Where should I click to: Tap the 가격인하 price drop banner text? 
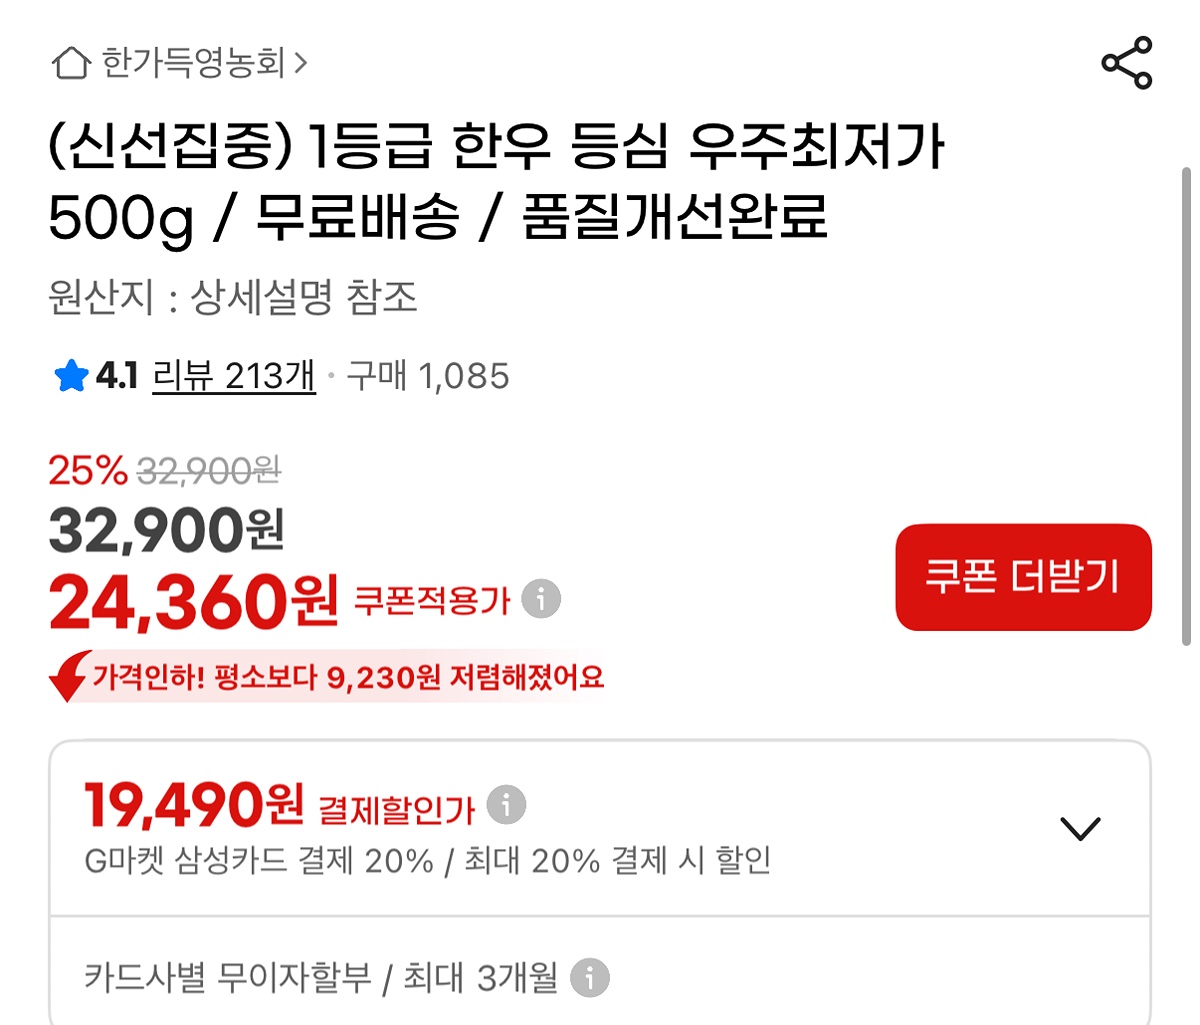tap(347, 678)
